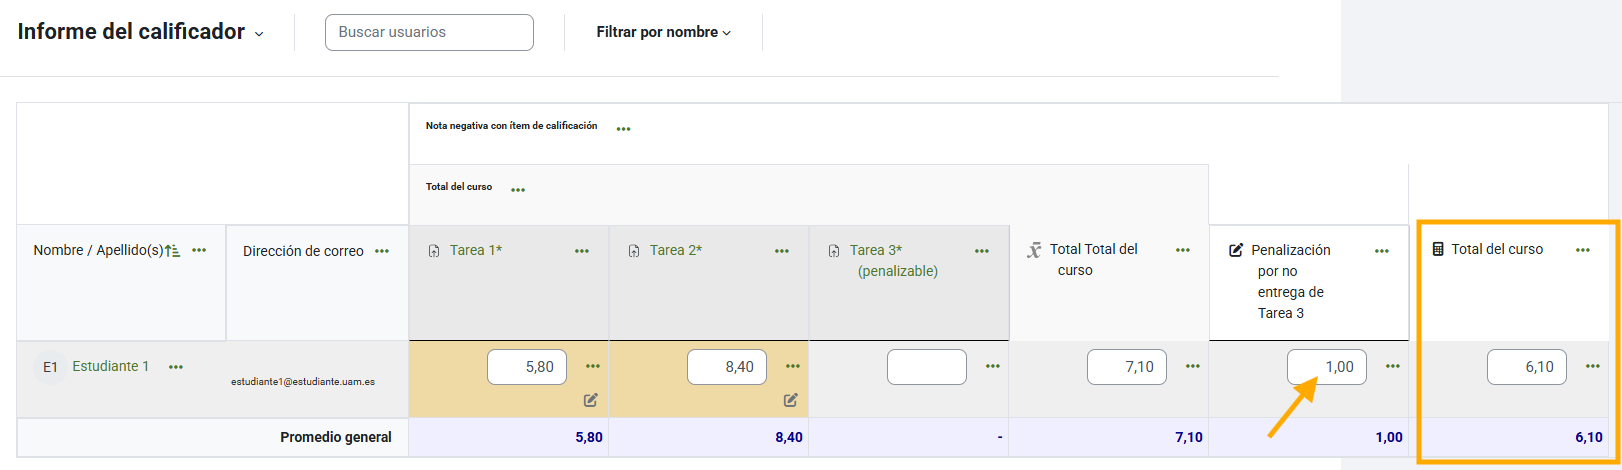The height and width of the screenshot is (470, 1622).
Task: Click the override edit icon under Tarea 1 grade
Action: click(591, 400)
